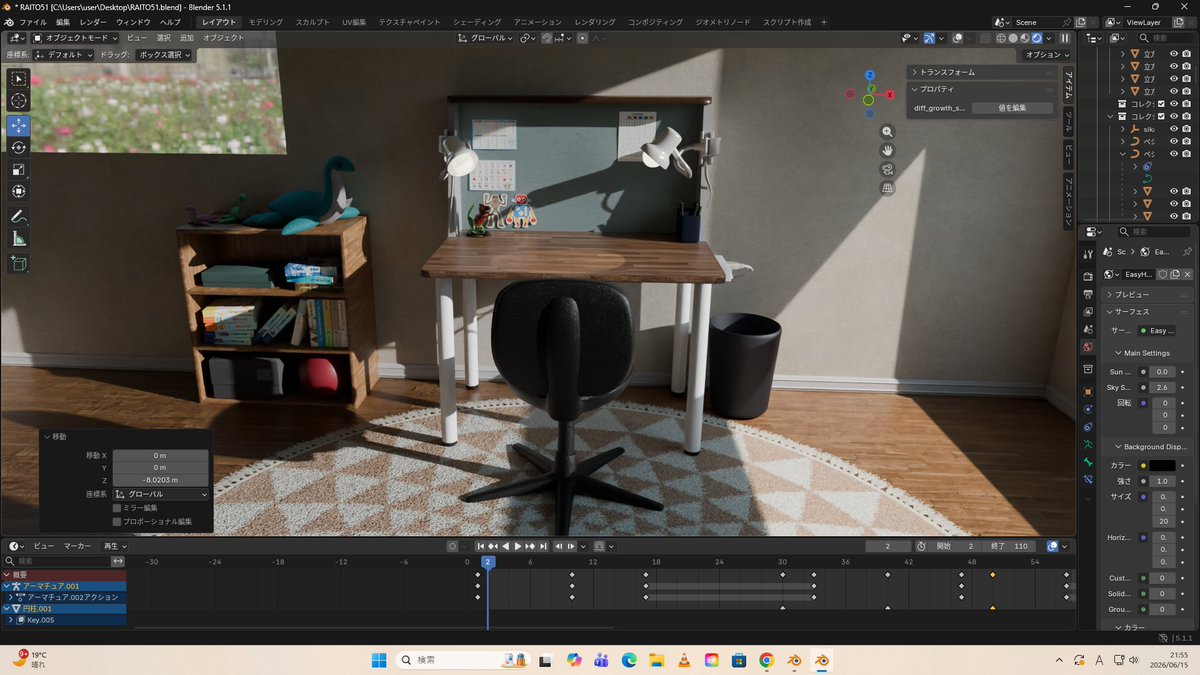Toggle snapping magnet in viewport header

547,38
